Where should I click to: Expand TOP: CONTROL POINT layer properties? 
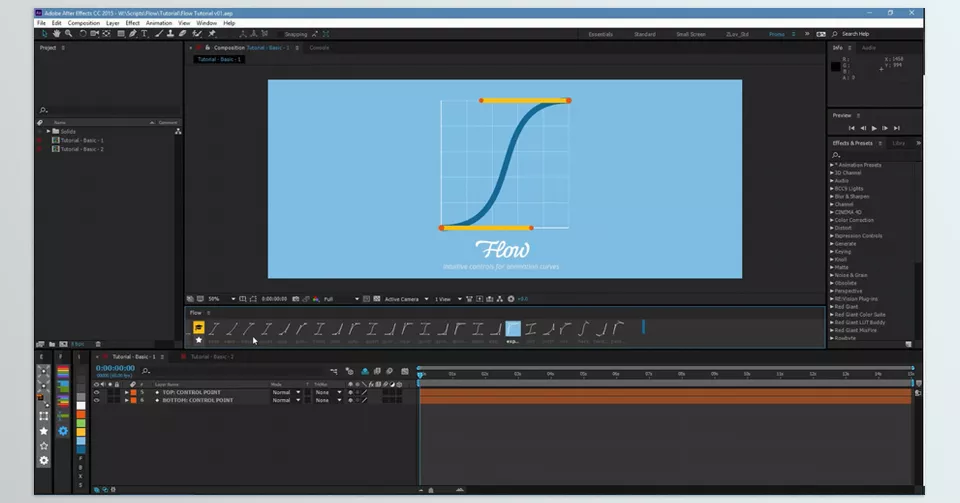126,392
